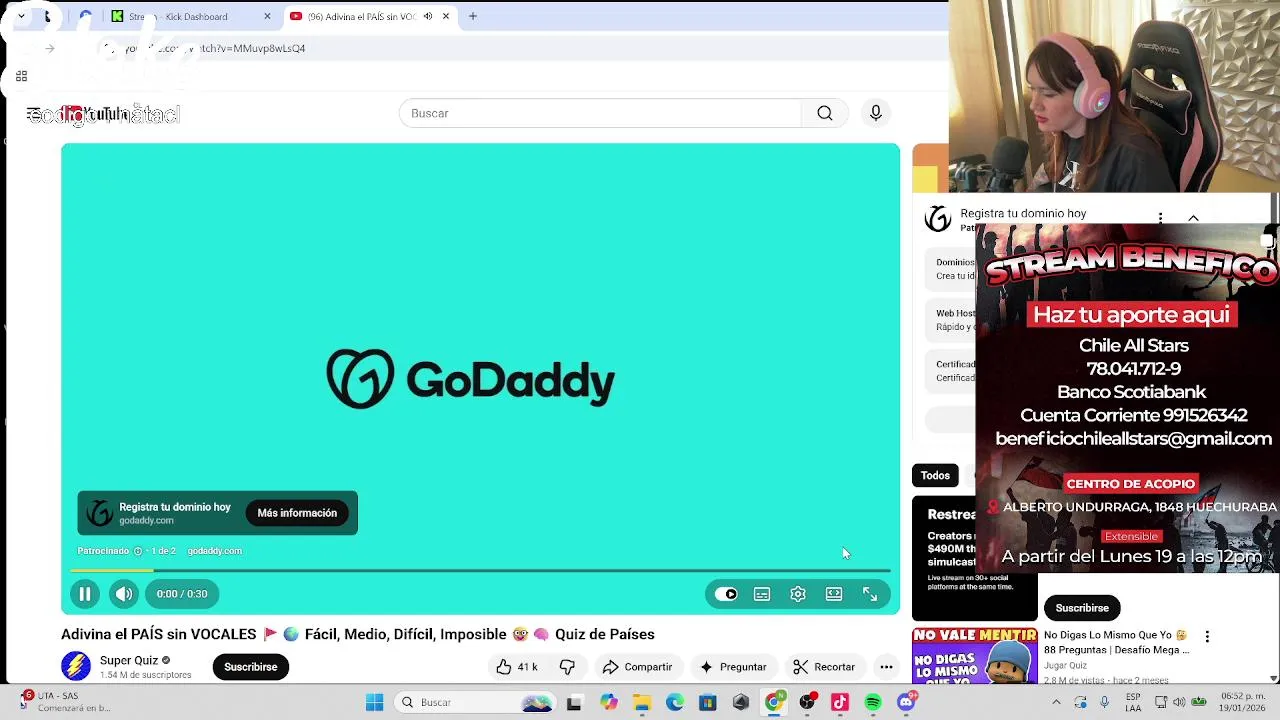Click the Más información ad button
Screen dimensions: 1280x720
coord(297,513)
